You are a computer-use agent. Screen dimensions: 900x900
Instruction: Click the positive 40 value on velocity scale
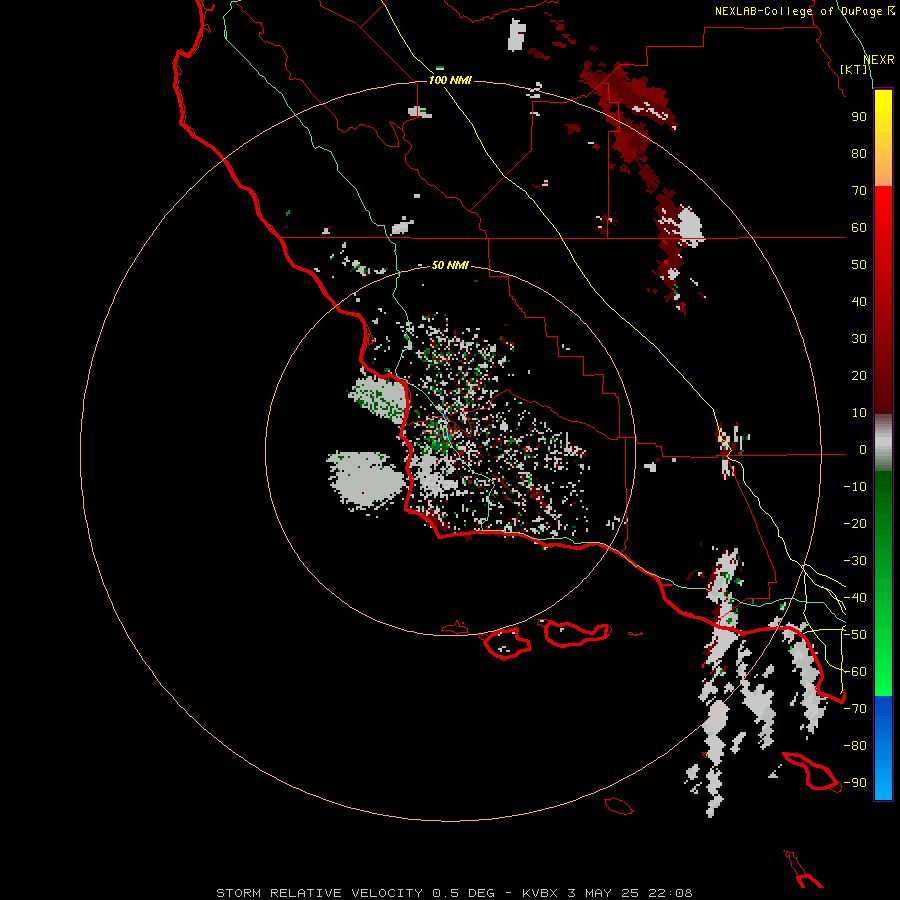pyautogui.click(x=859, y=302)
